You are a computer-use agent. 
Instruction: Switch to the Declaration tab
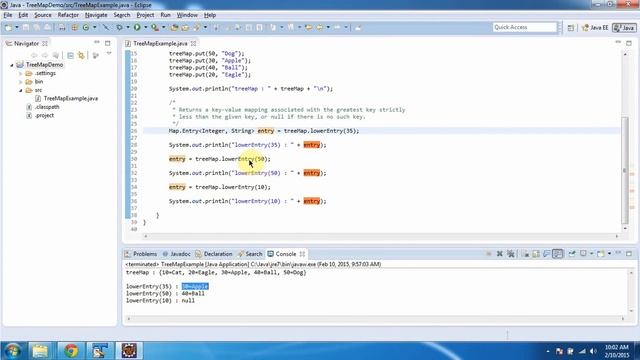click(214, 254)
